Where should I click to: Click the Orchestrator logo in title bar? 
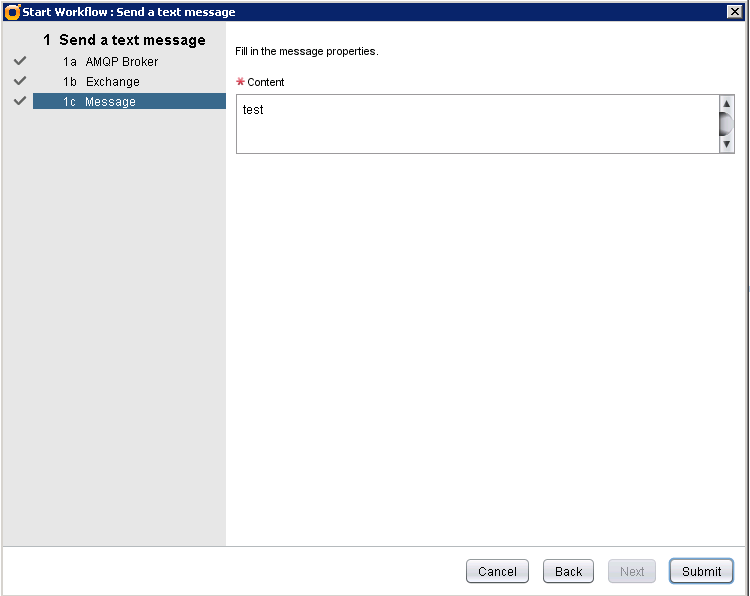(x=12, y=12)
